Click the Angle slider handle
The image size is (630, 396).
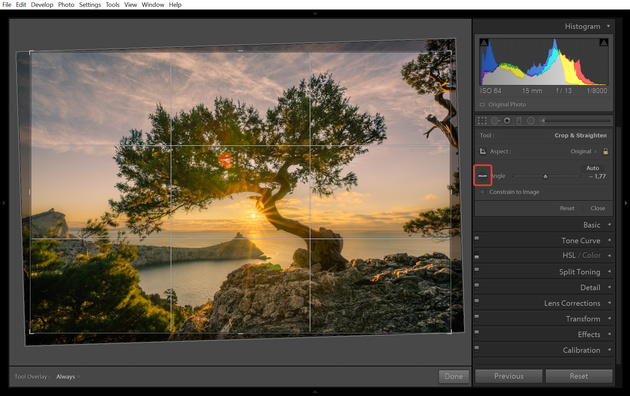tap(545, 176)
